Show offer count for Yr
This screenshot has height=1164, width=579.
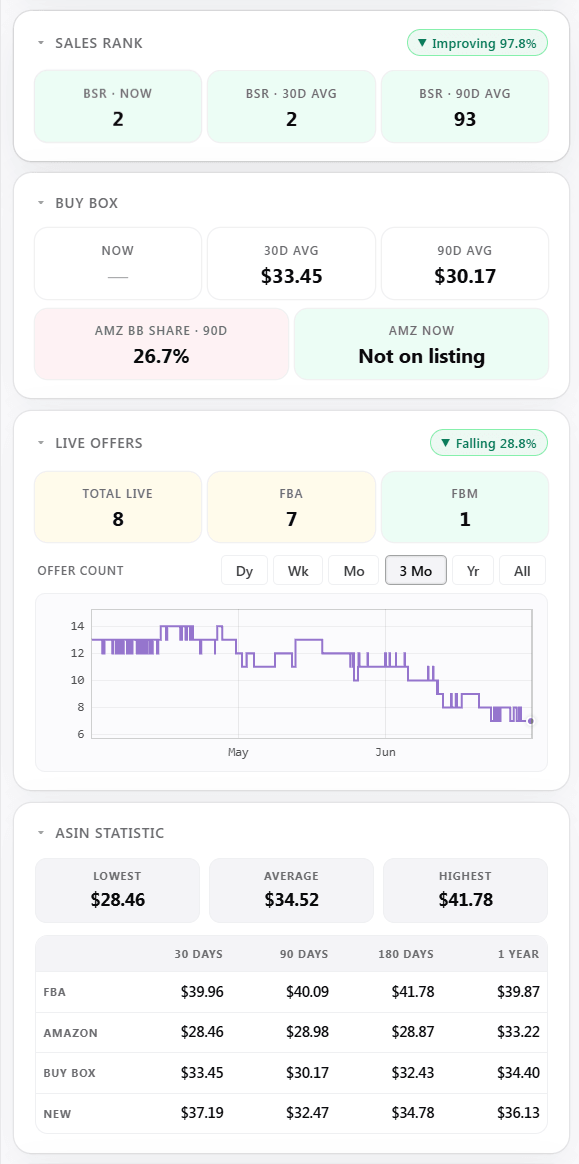pyautogui.click(x=473, y=570)
